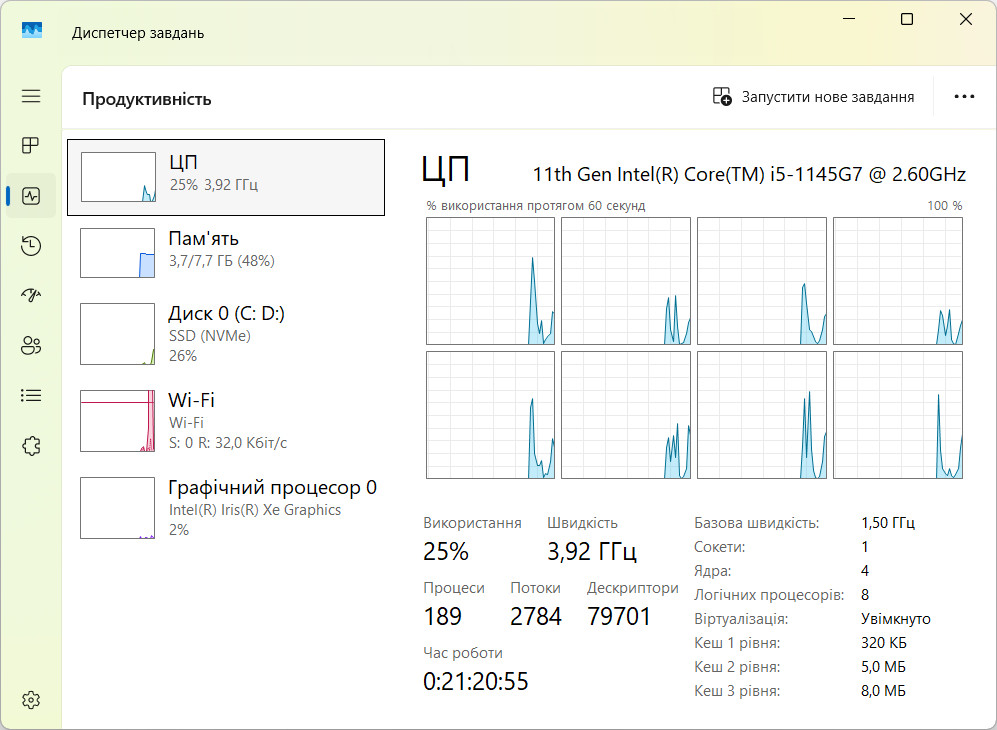Click the Дескриптори count 79701
The height and width of the screenshot is (730, 997).
619,616
